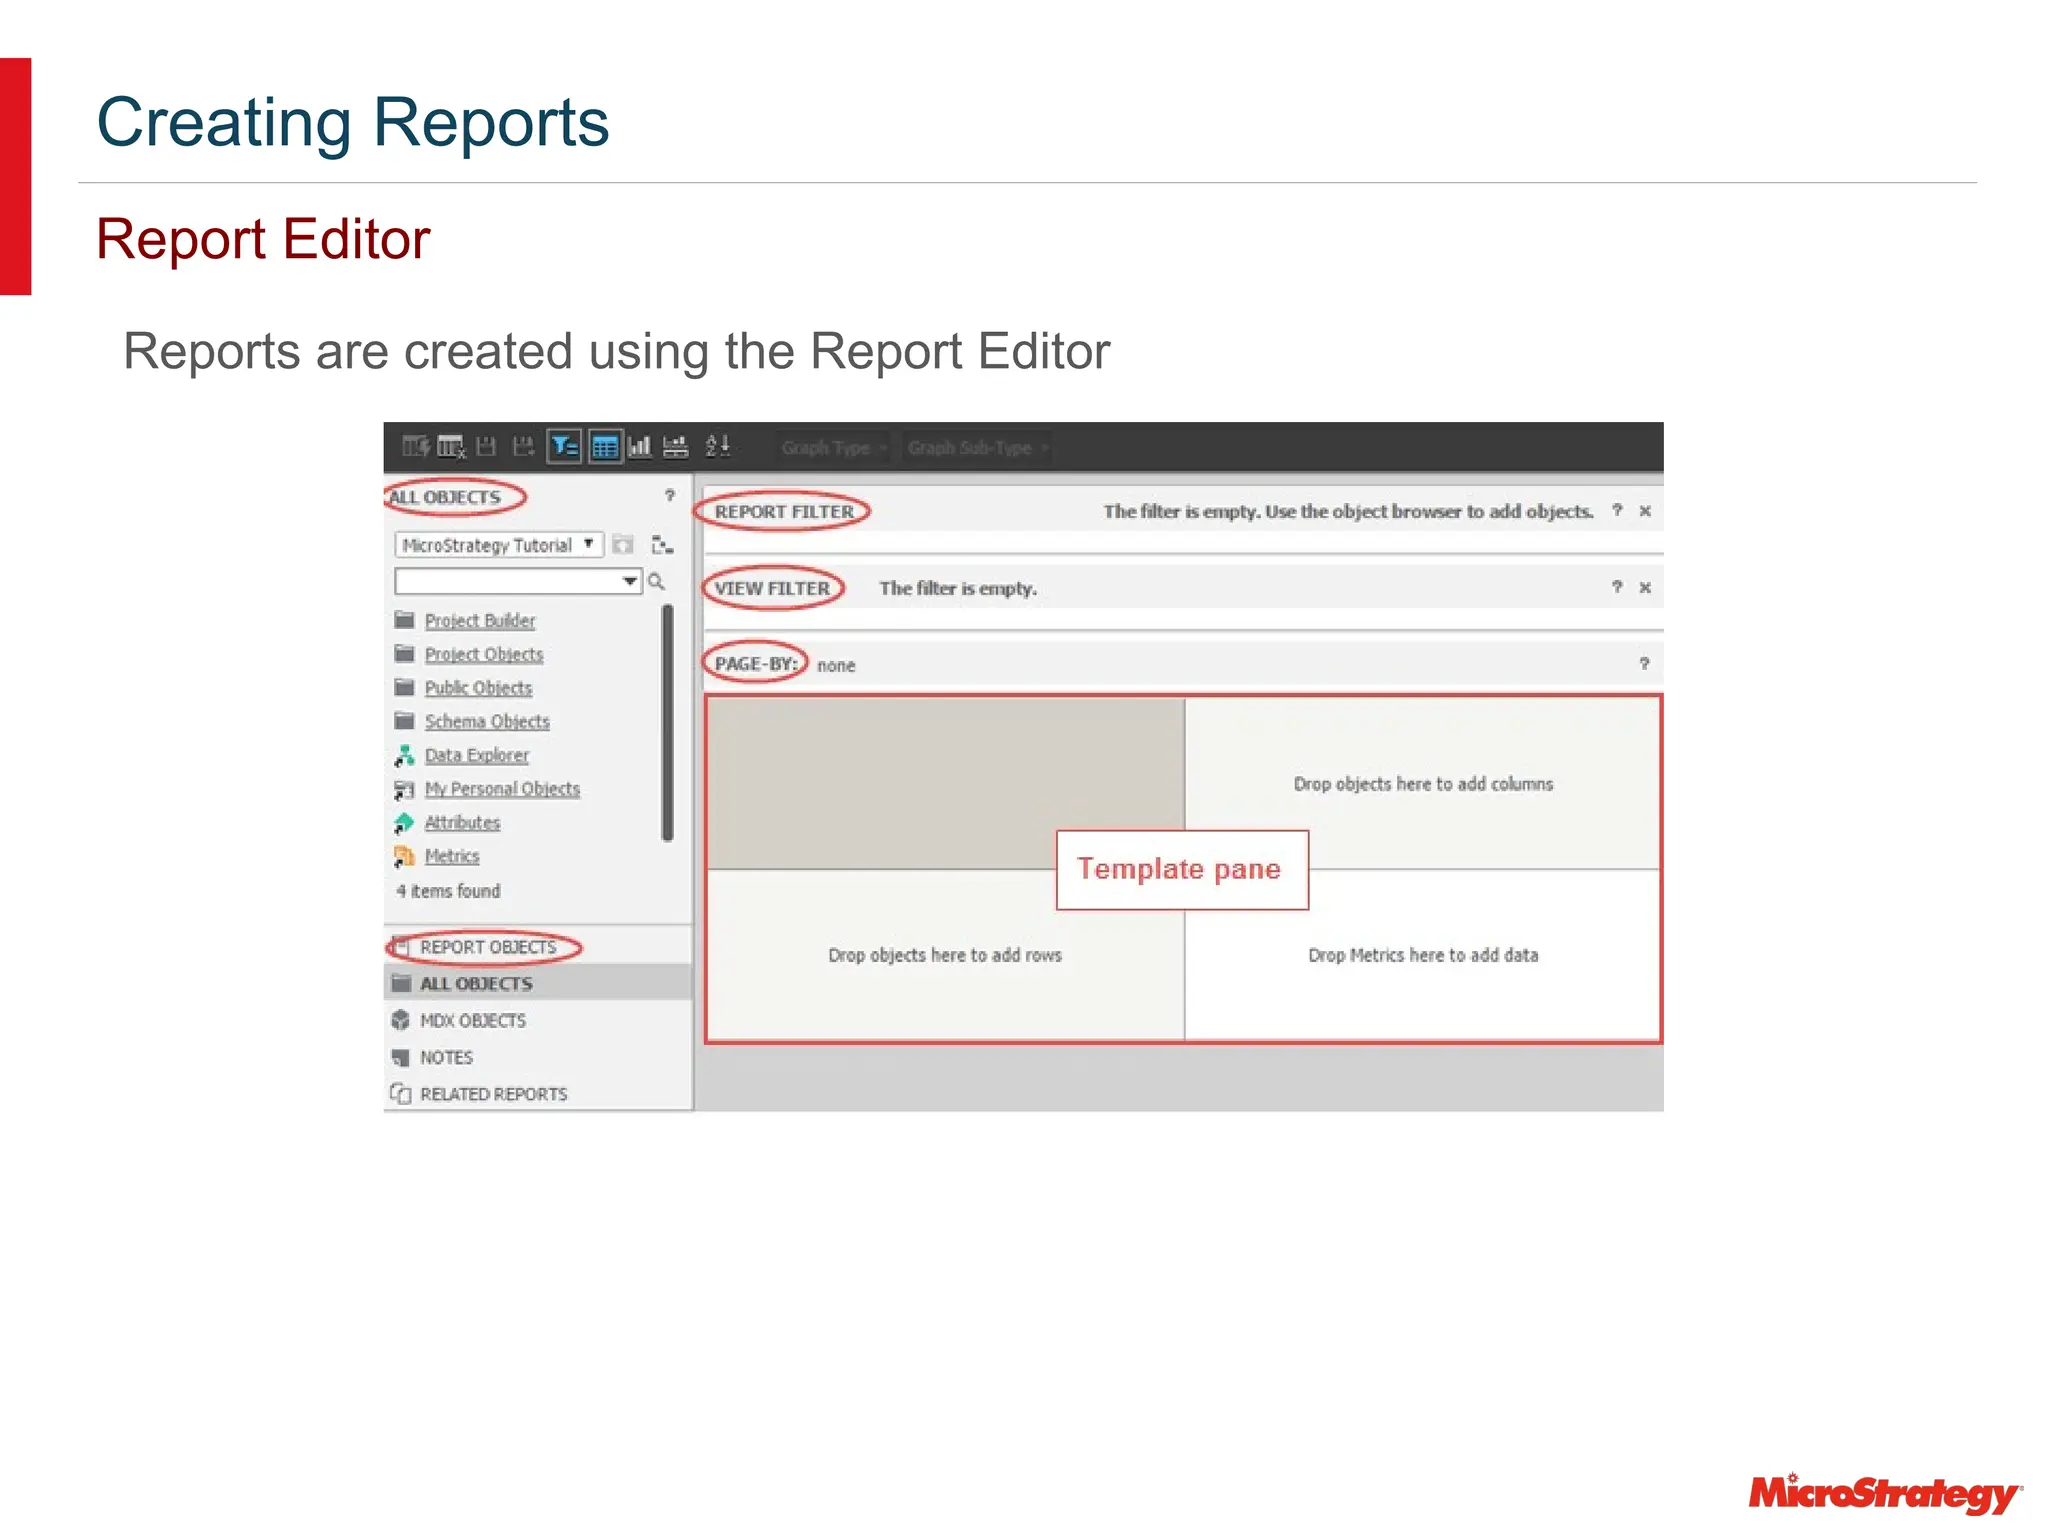Screen dimensions: 2048x1536
Task: Click the help icon in Report Filter
Action: click(1617, 510)
